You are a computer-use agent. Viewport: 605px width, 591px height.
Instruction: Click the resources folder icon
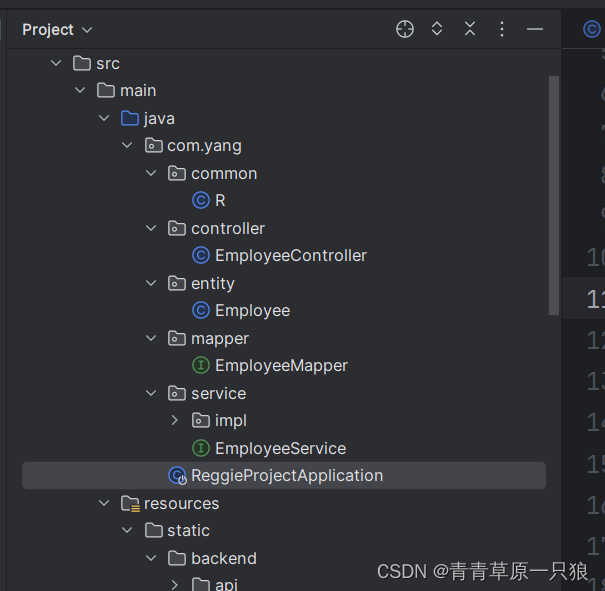pyautogui.click(x=130, y=503)
